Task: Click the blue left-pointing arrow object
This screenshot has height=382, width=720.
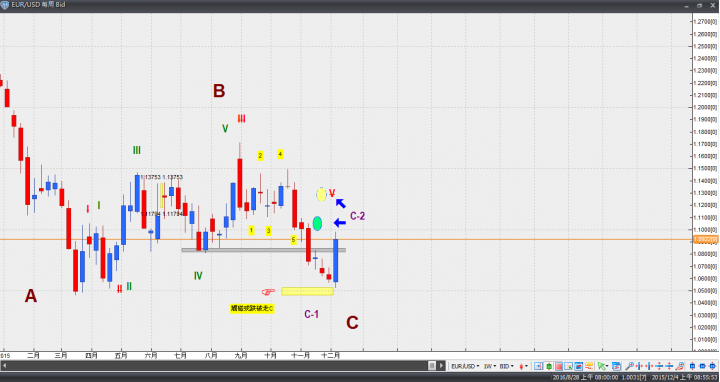Action: click(x=339, y=223)
